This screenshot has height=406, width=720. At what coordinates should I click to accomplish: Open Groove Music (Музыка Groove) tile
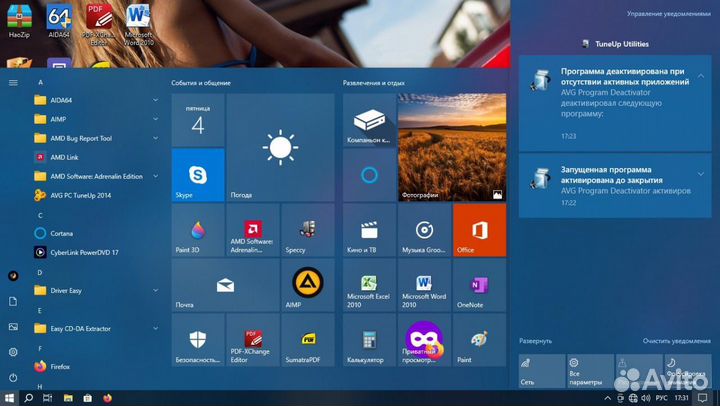point(424,230)
